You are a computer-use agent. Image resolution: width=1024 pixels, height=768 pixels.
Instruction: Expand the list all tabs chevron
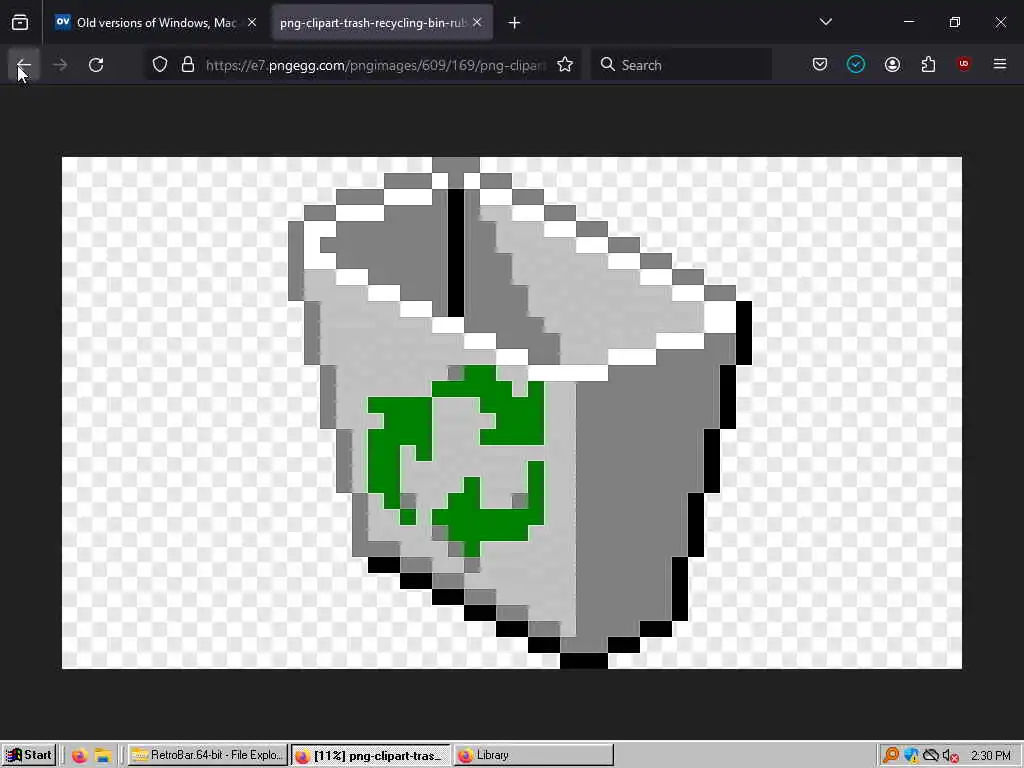(x=825, y=22)
